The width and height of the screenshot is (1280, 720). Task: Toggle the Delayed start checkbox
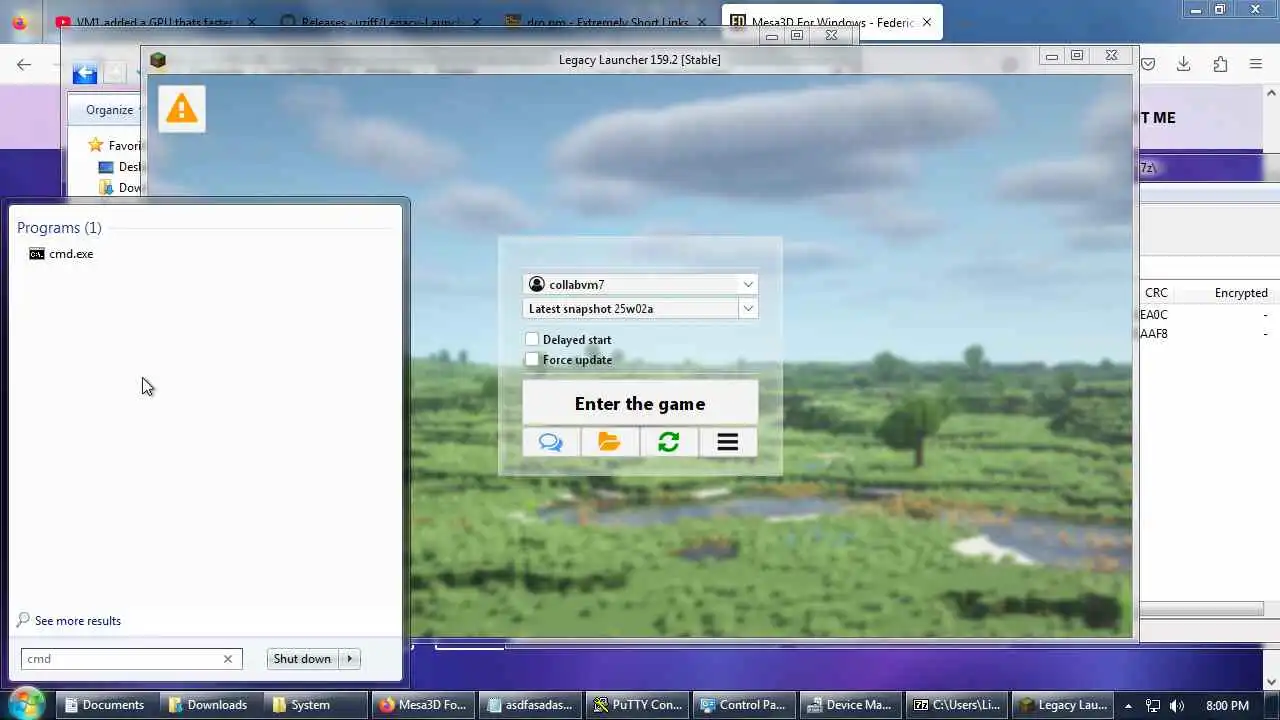532,339
